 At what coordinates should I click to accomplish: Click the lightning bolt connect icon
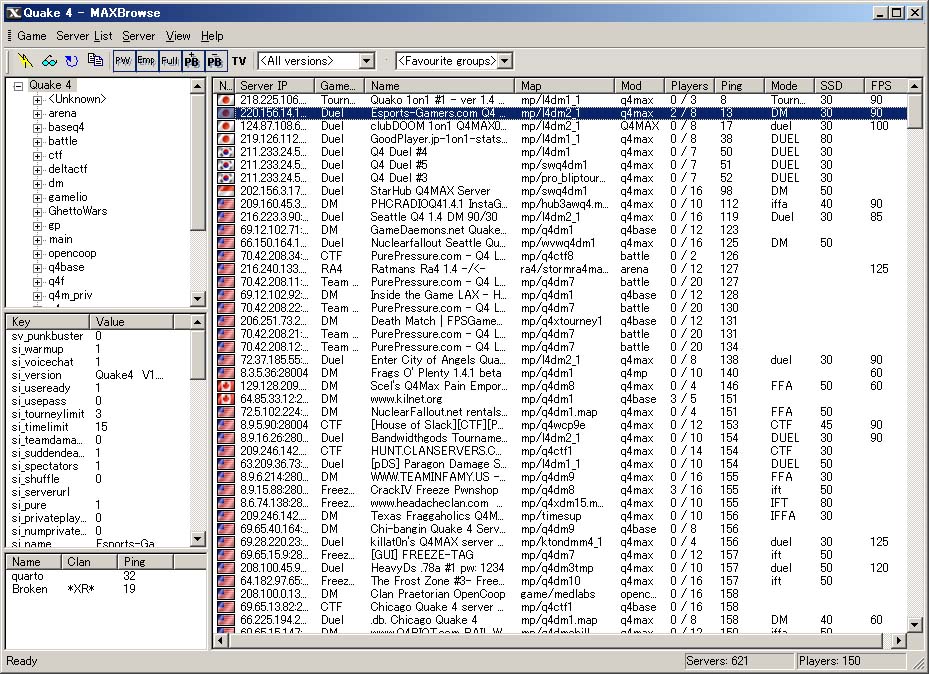coord(25,60)
